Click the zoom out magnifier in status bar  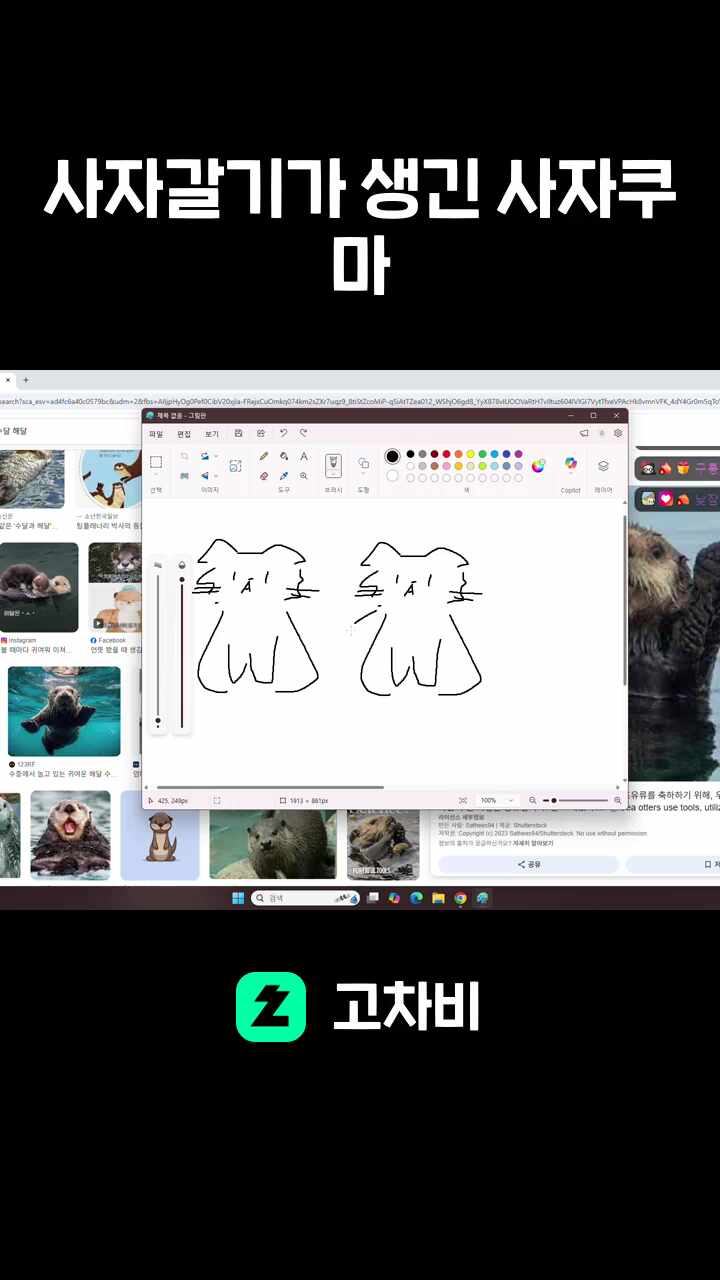(x=533, y=800)
